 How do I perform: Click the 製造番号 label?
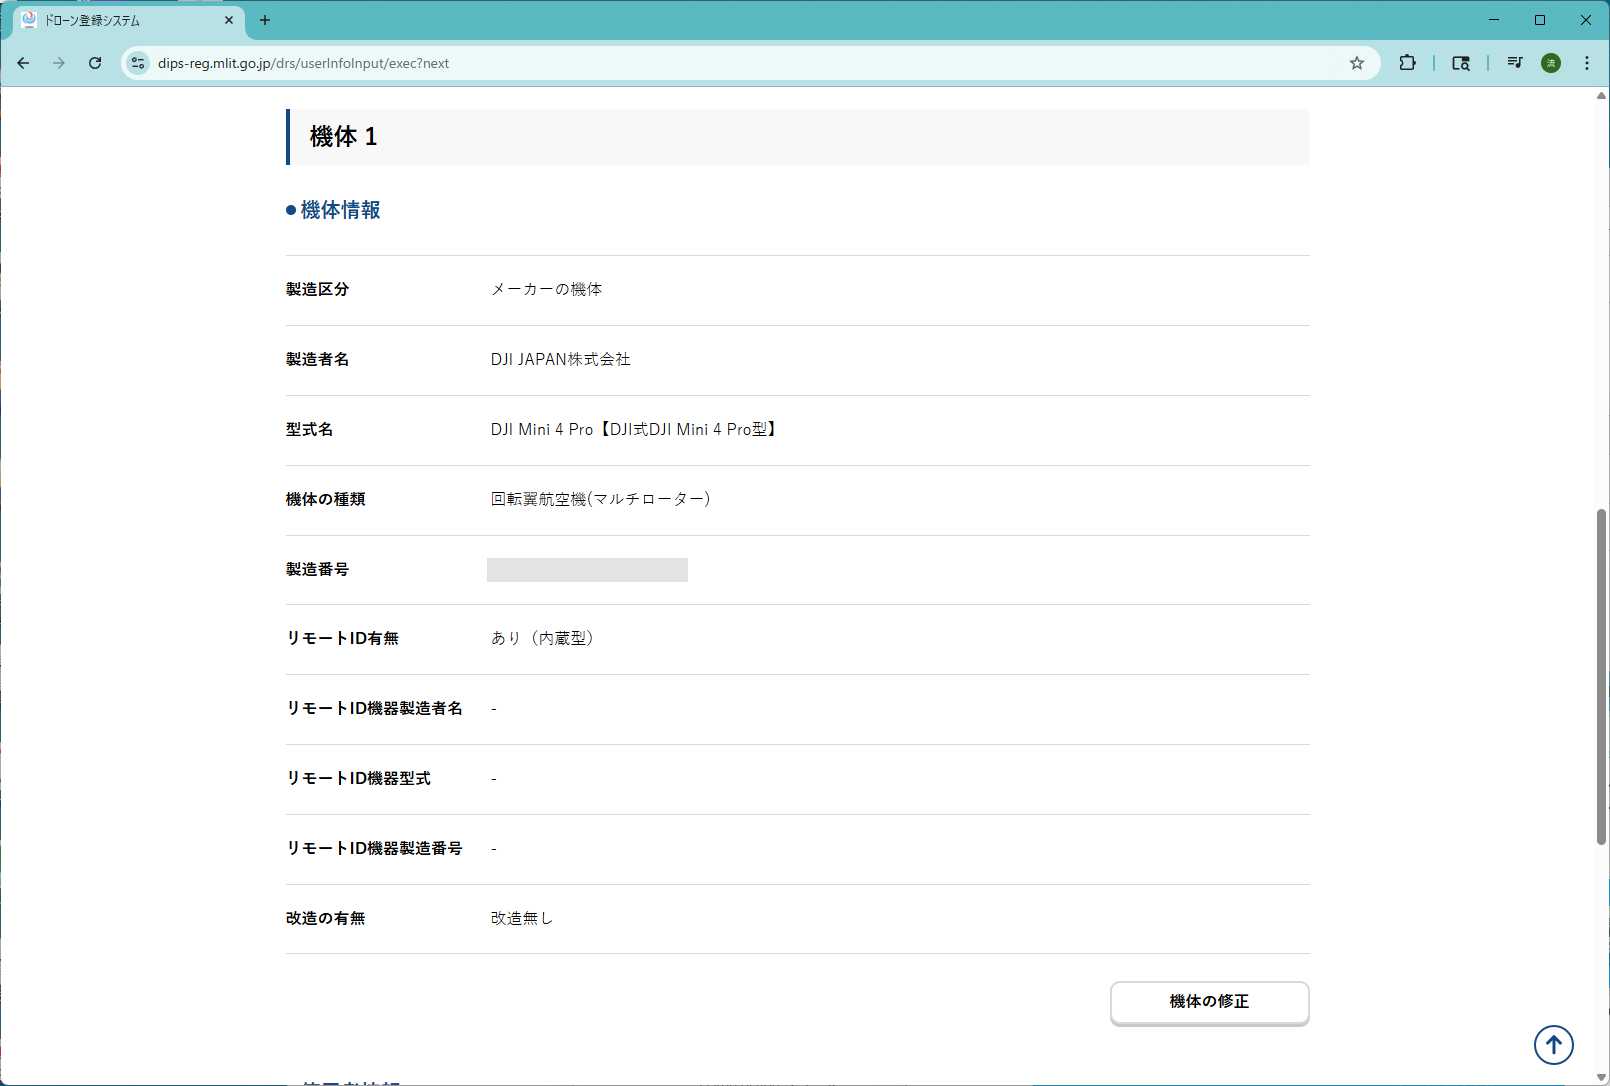(317, 569)
